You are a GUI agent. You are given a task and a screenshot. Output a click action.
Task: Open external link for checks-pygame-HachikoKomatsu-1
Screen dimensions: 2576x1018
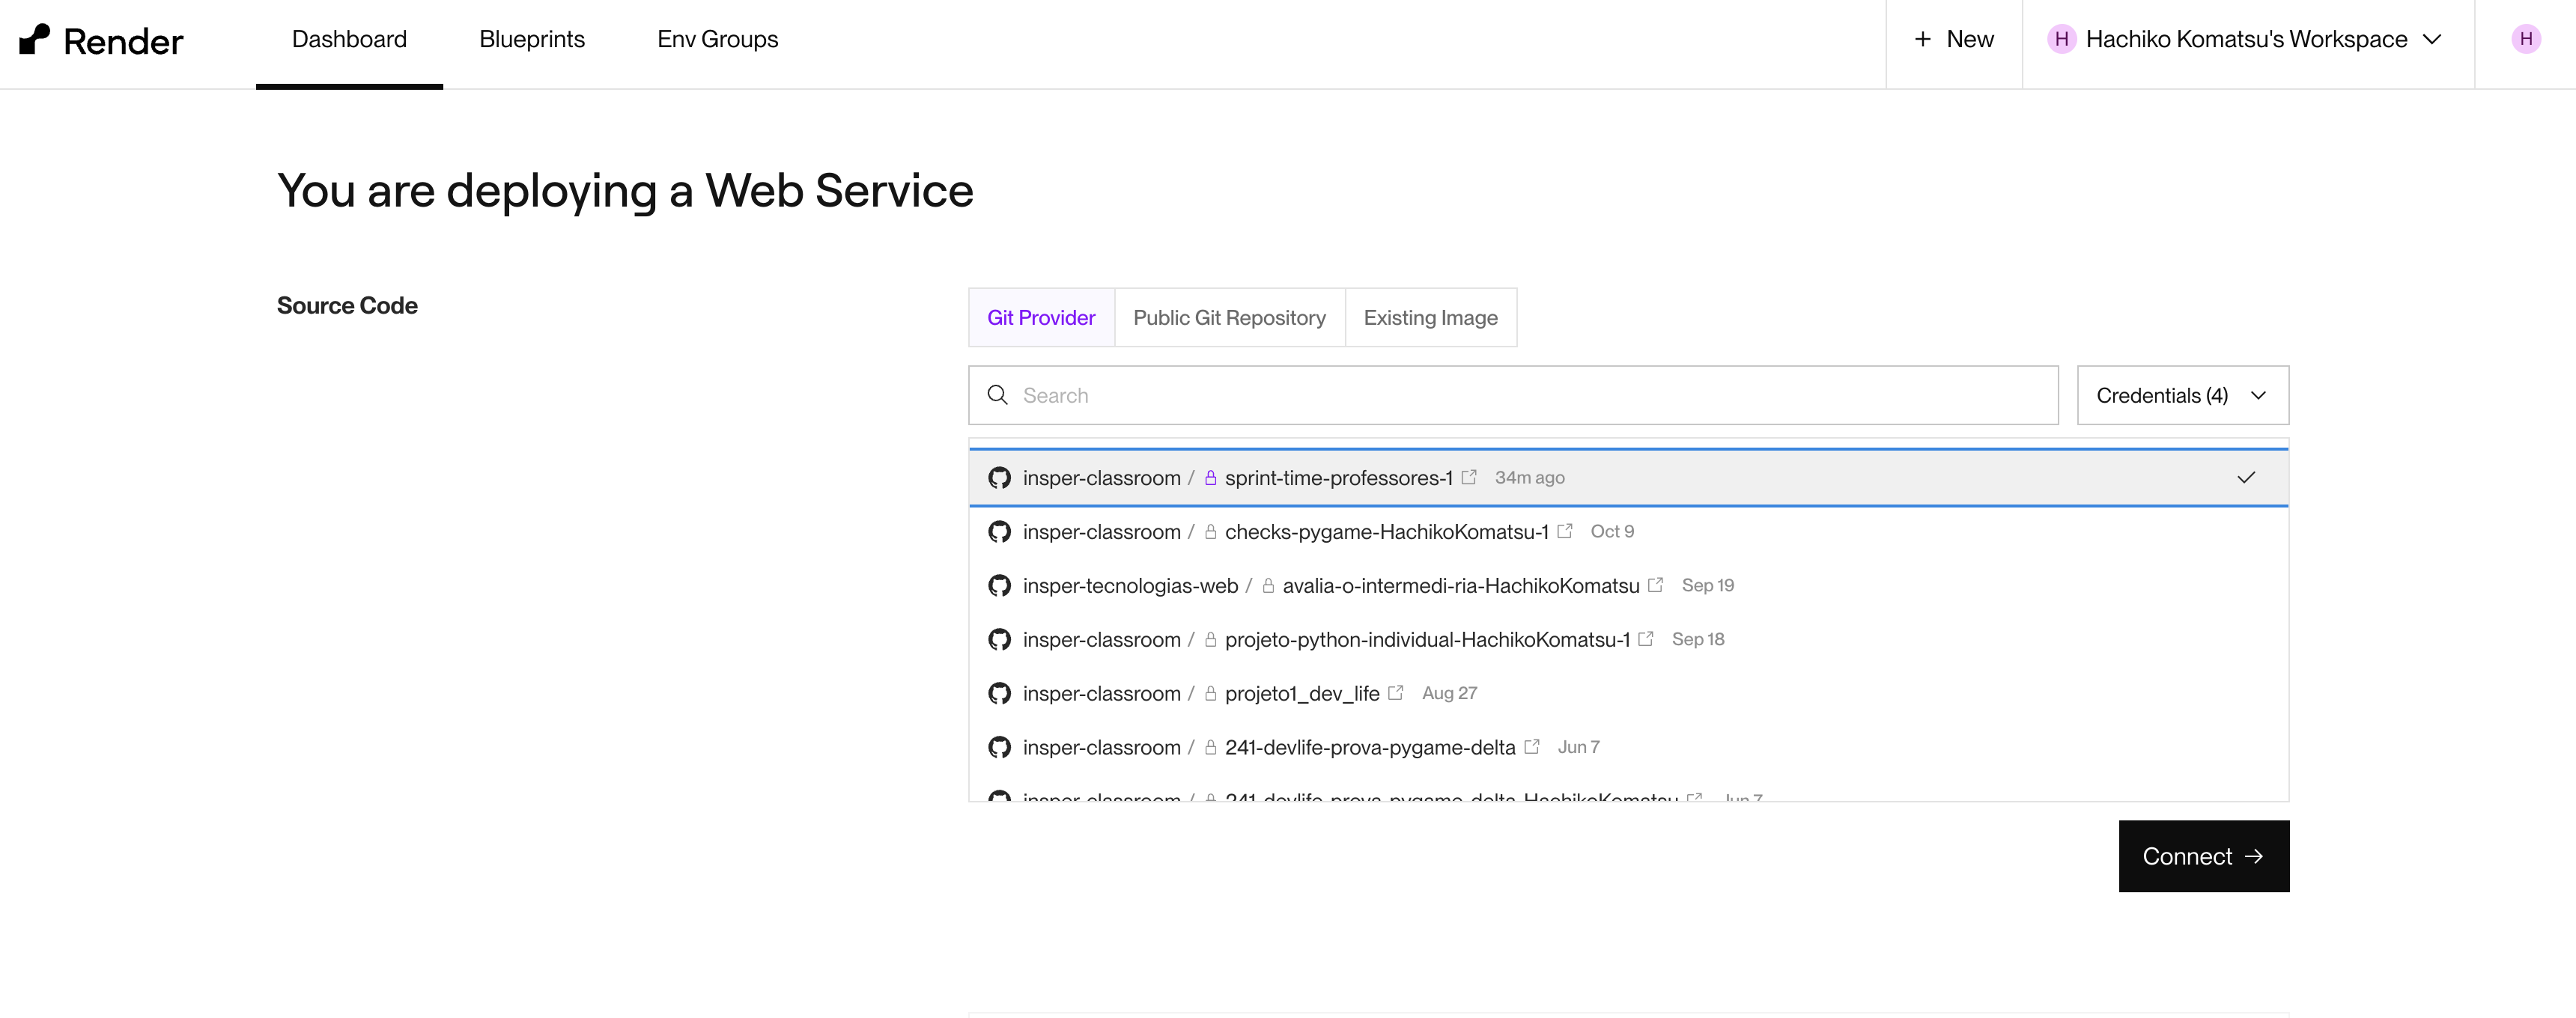click(x=1565, y=531)
